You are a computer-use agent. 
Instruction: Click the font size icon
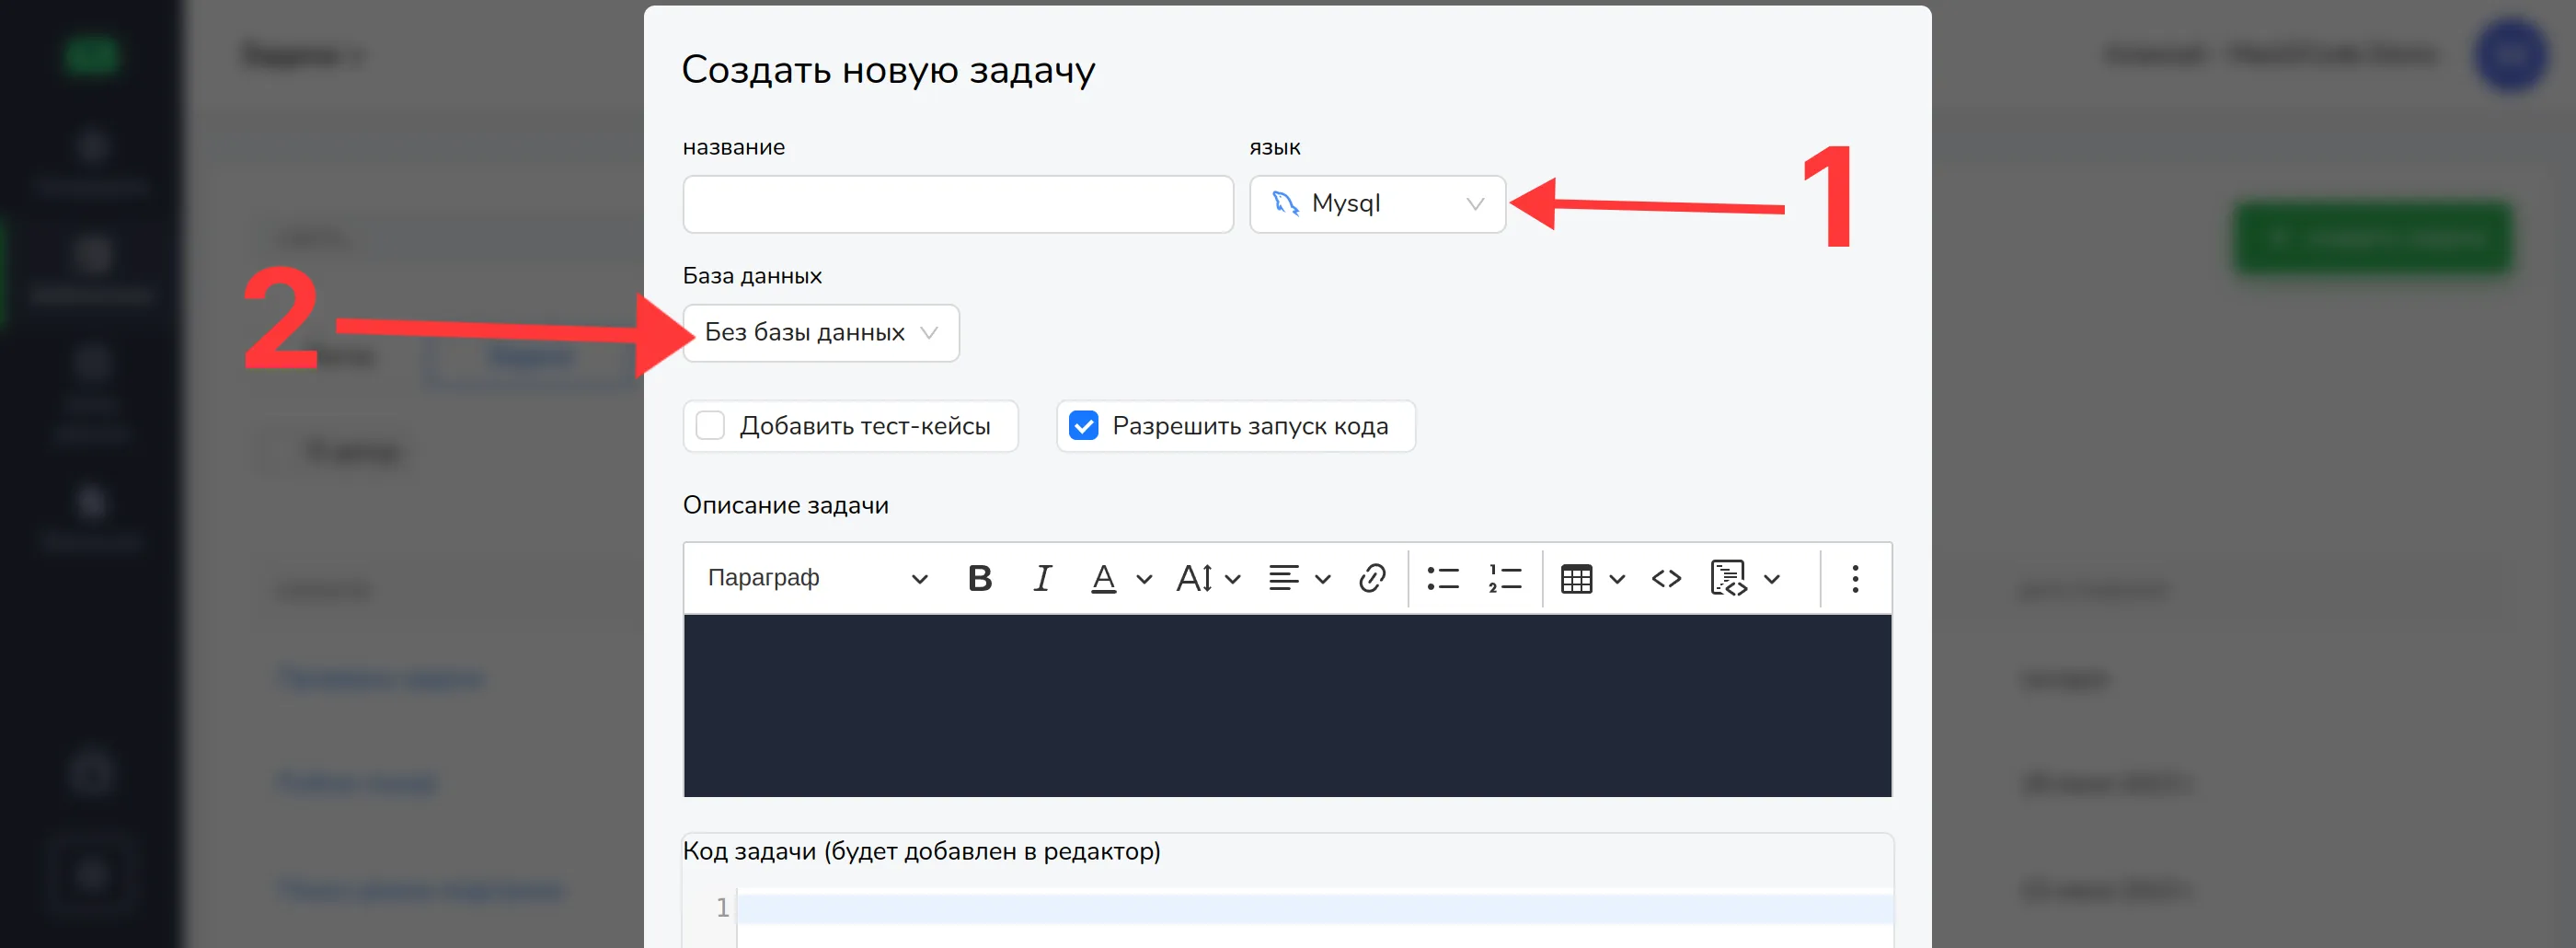1194,578
